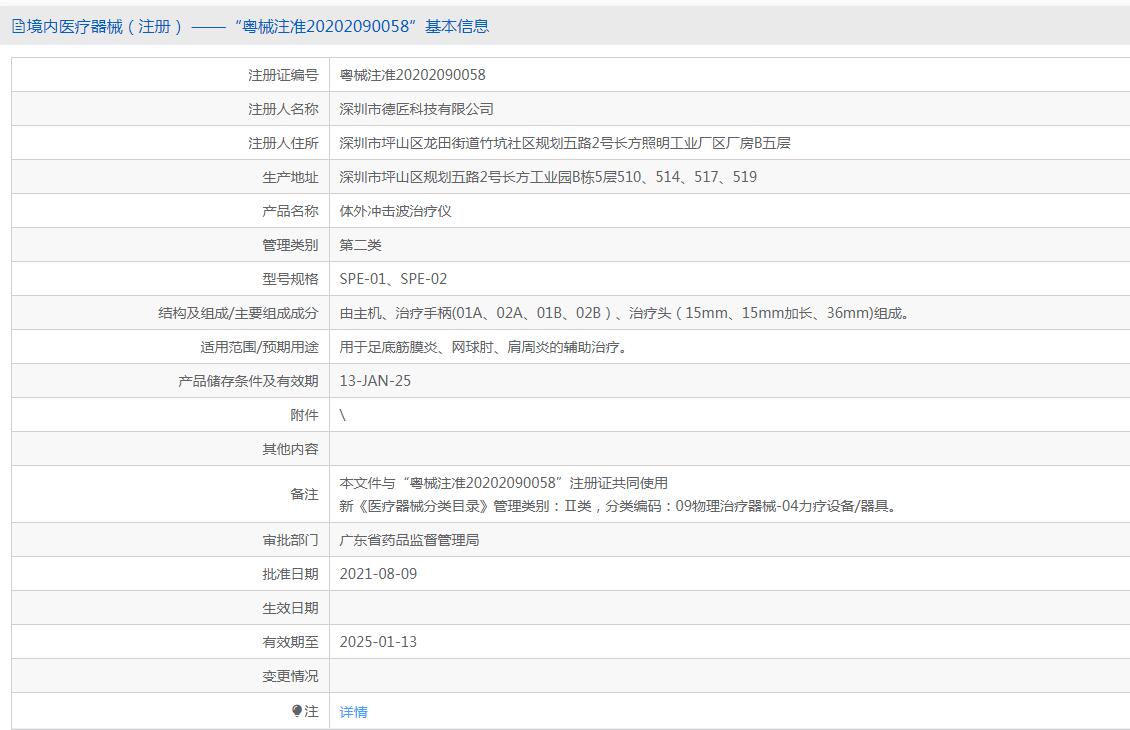Click the 附件 label
The height and width of the screenshot is (730, 1130).
coord(304,415)
